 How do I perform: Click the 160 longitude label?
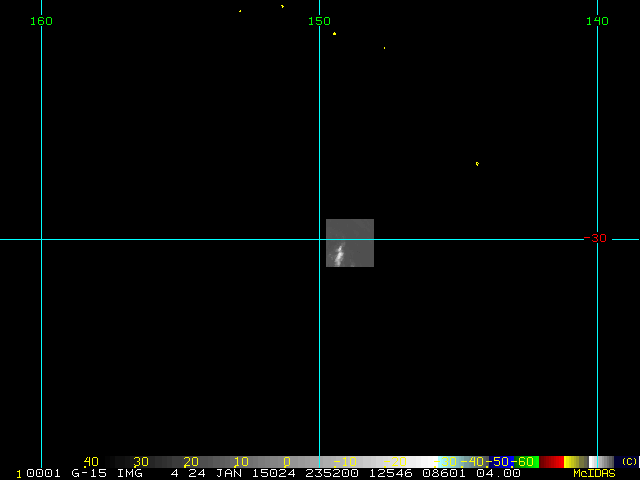click(x=41, y=21)
